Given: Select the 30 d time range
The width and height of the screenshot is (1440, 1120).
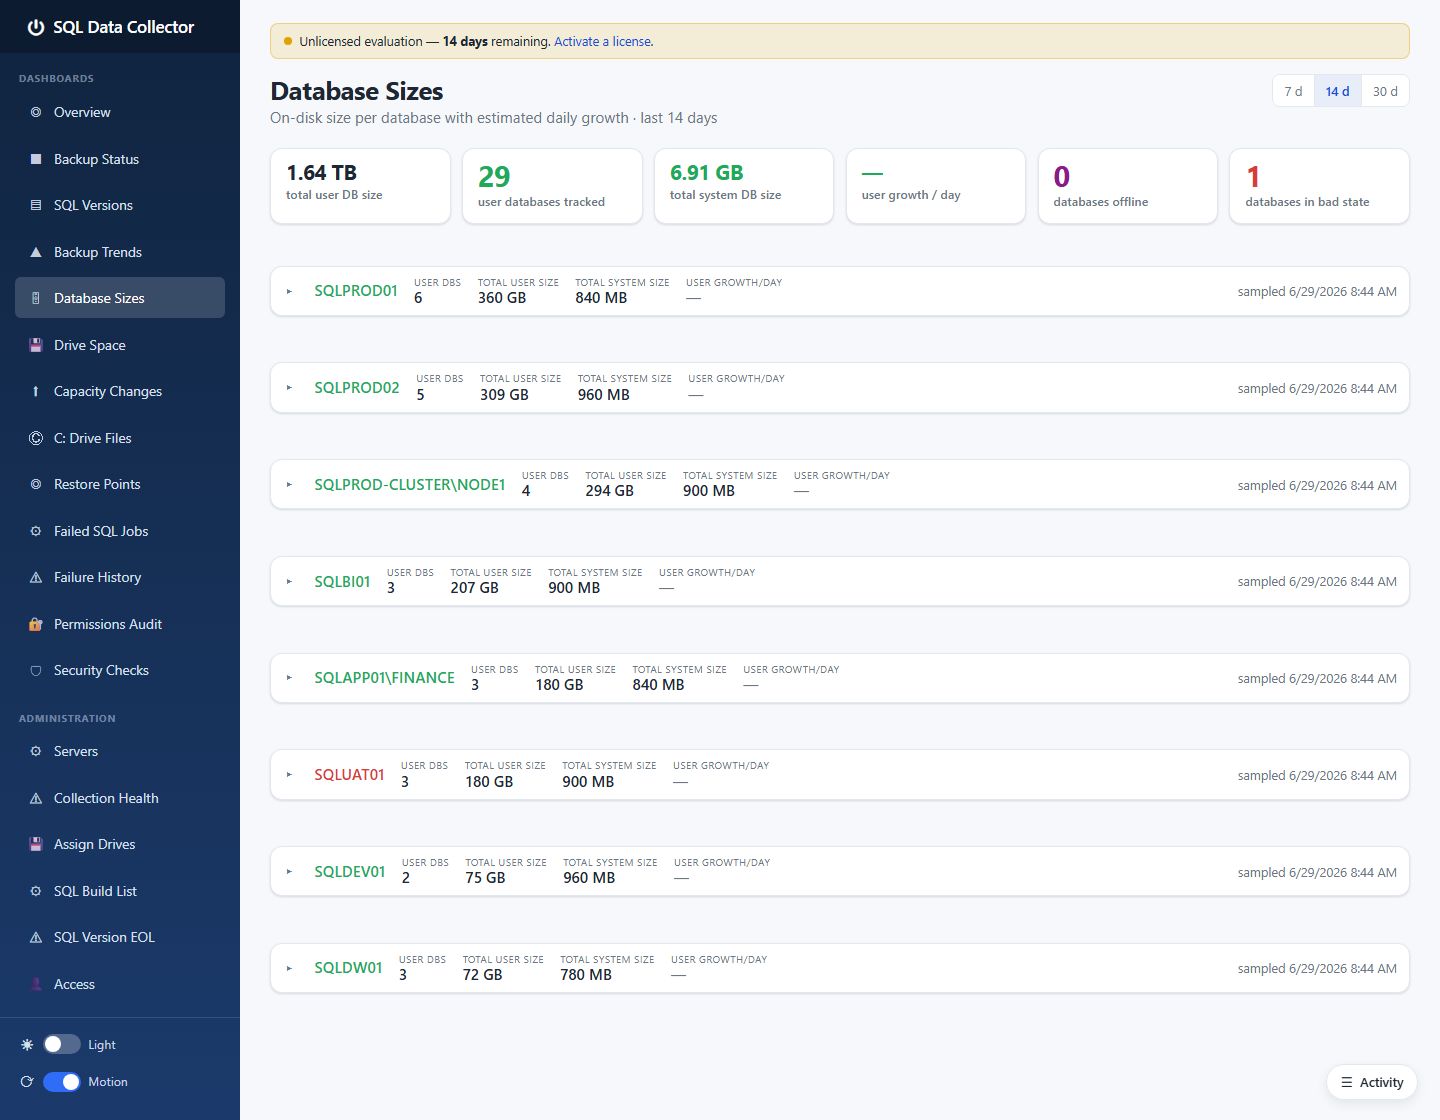Looking at the screenshot, I should tap(1385, 91).
